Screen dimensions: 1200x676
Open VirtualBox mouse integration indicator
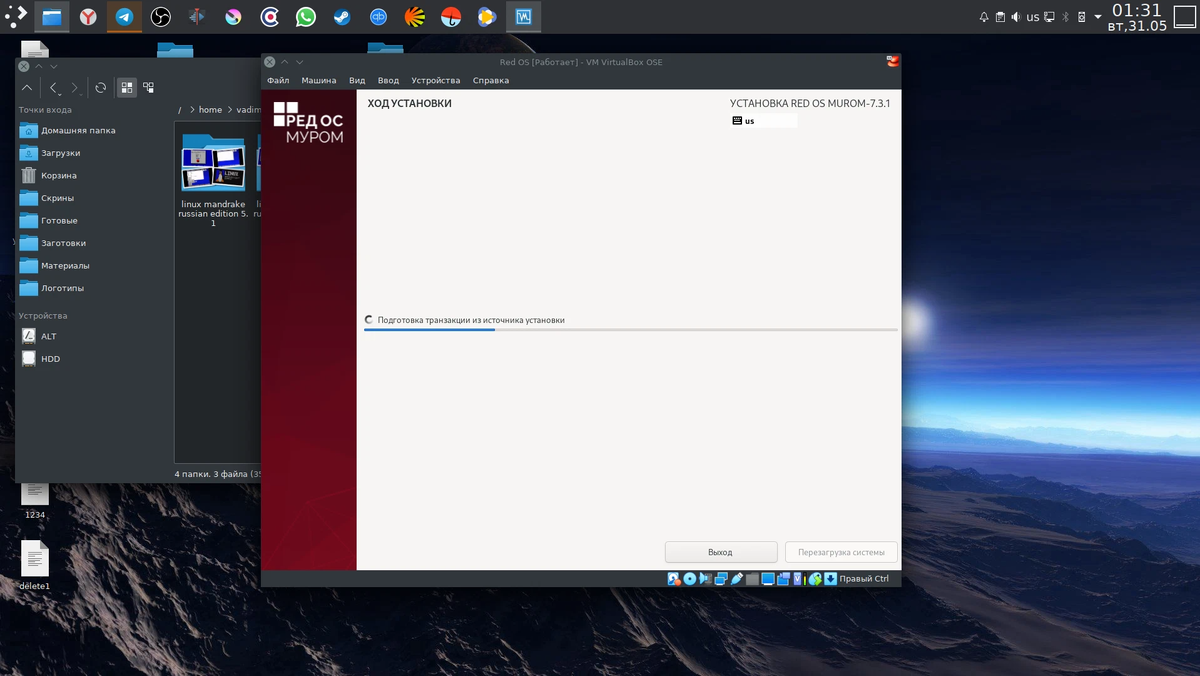815,579
